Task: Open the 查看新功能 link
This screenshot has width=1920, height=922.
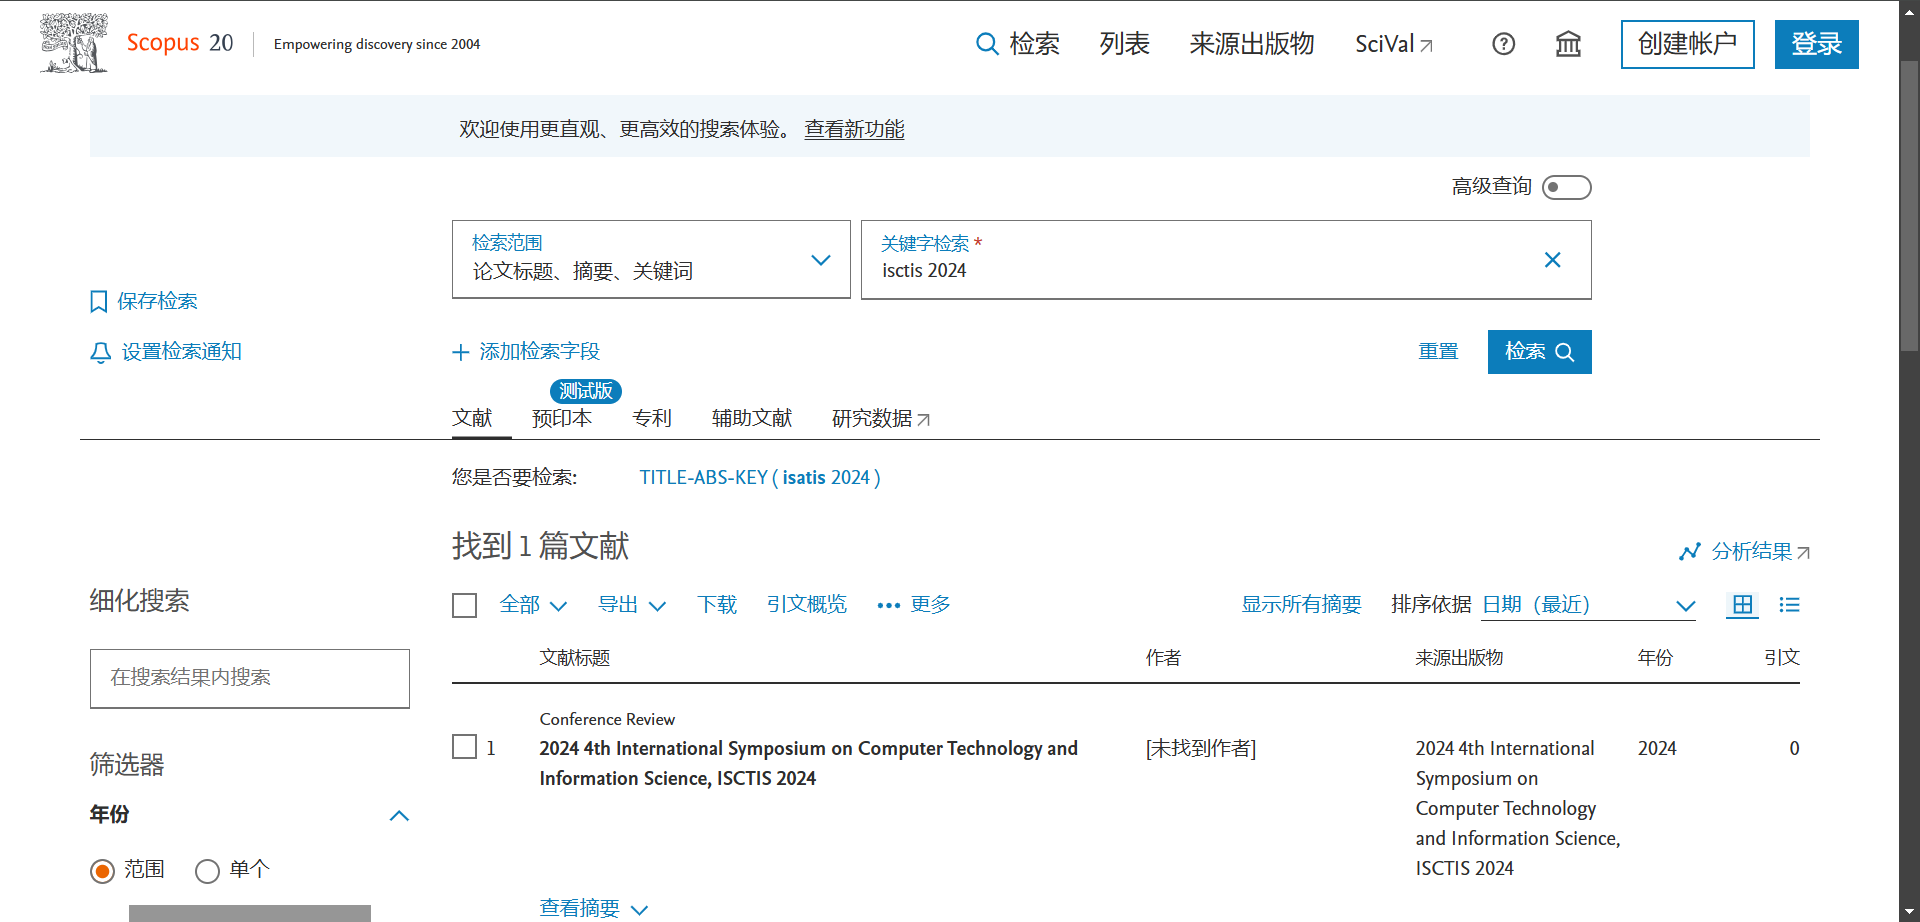Action: [854, 129]
